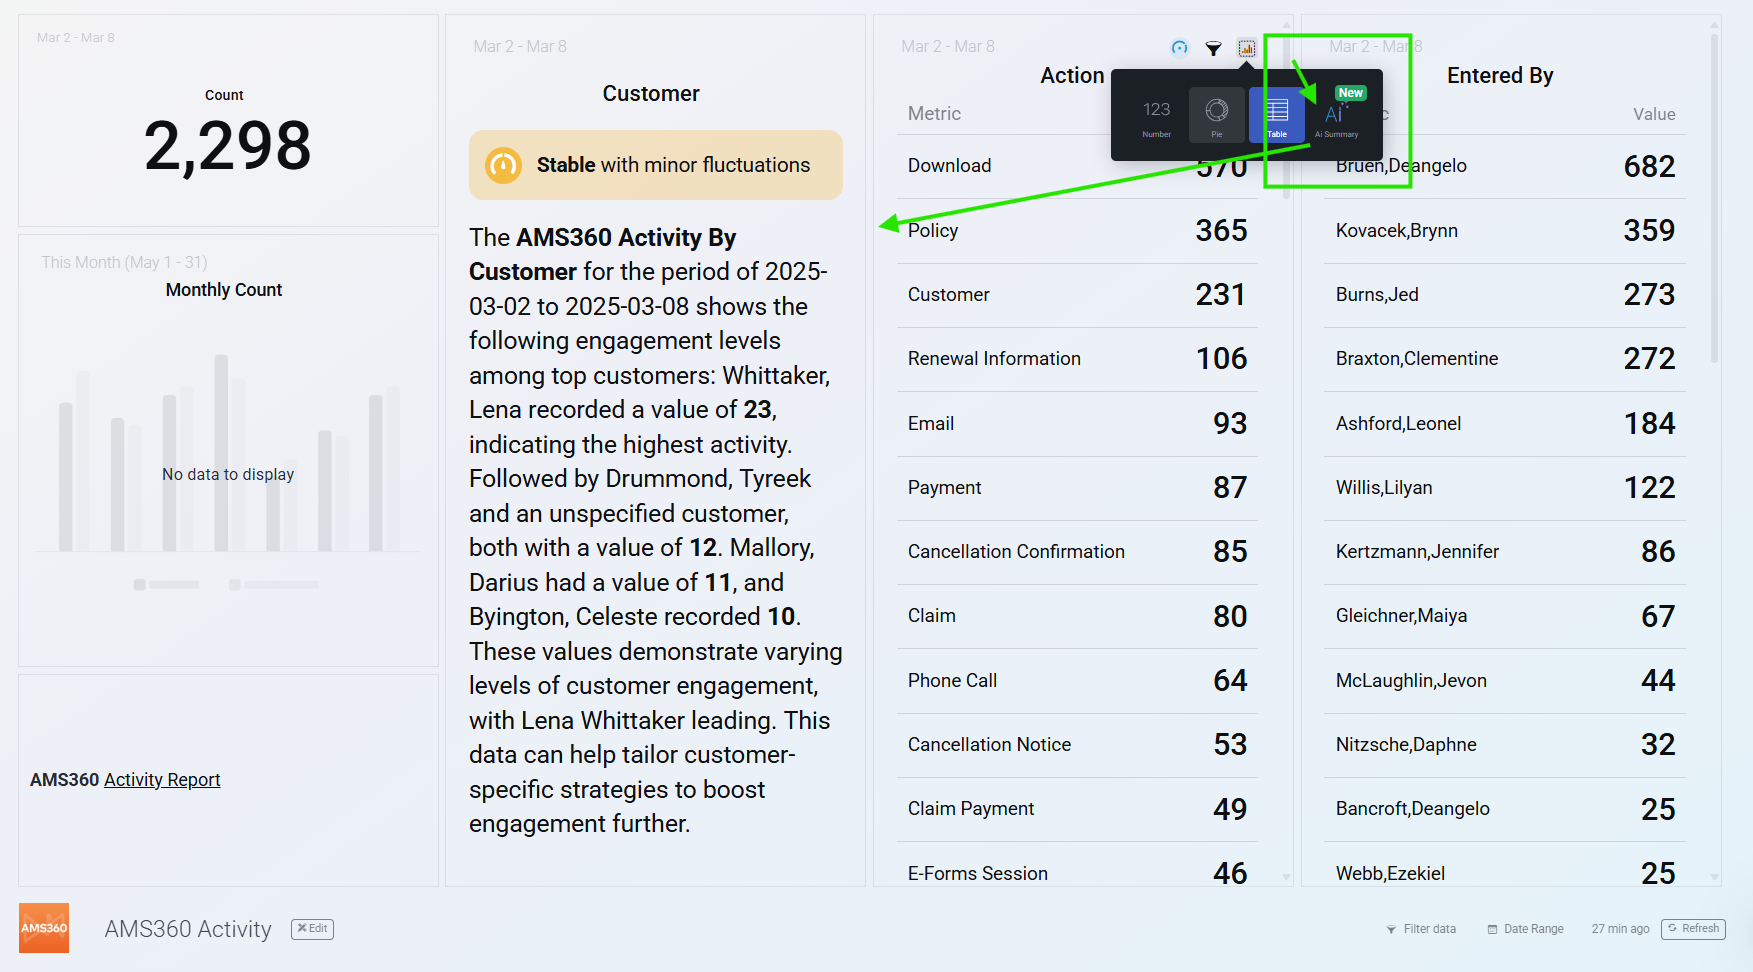Click the funnel filter icon on Action widget
The width and height of the screenshot is (1753, 972).
[x=1213, y=48]
